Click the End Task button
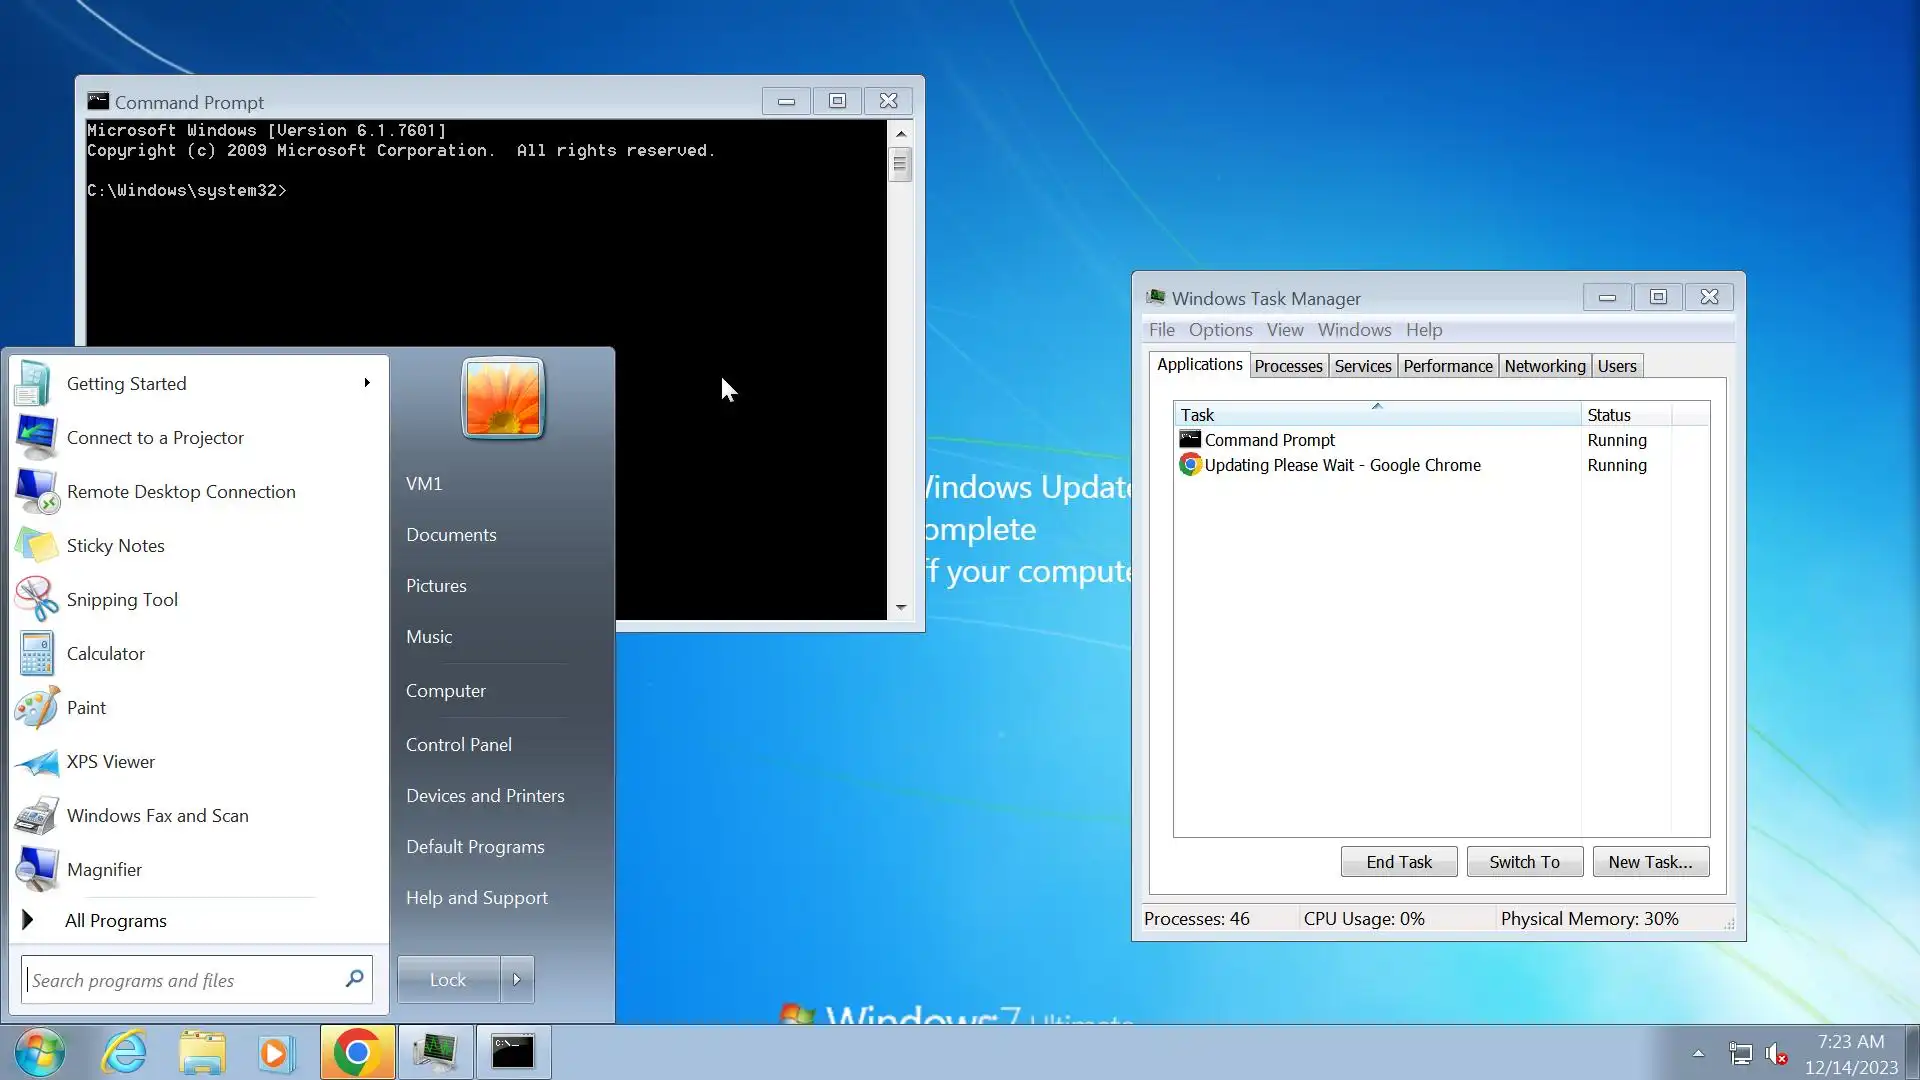This screenshot has width=1920, height=1080. (1398, 862)
